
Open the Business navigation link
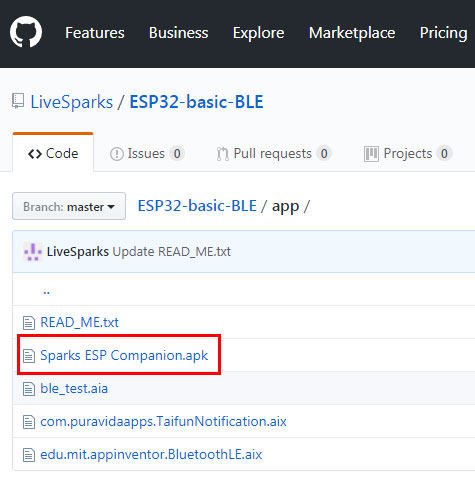[178, 33]
